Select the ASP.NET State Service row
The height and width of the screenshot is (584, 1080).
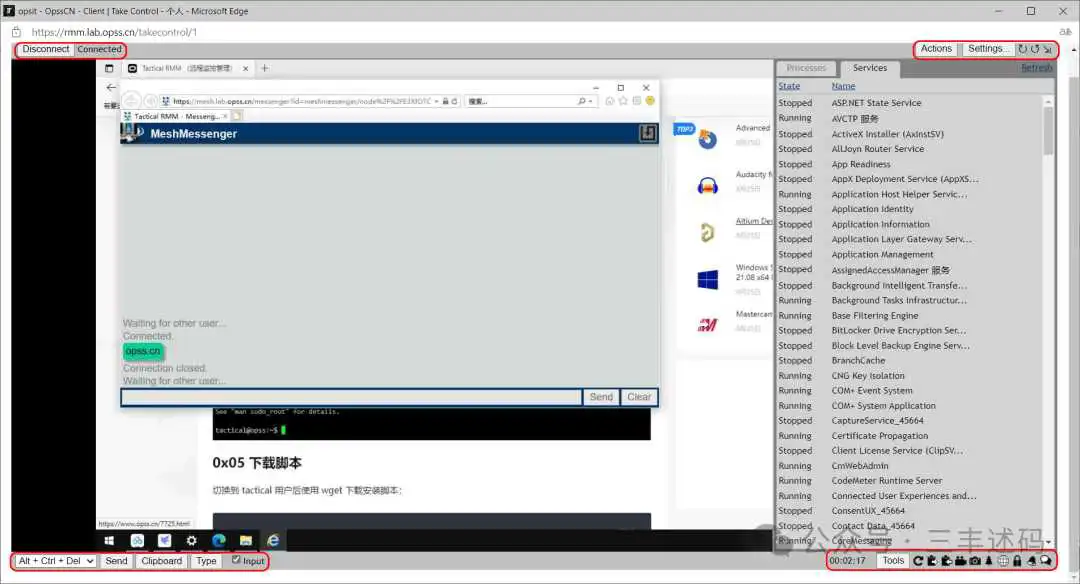[909, 103]
